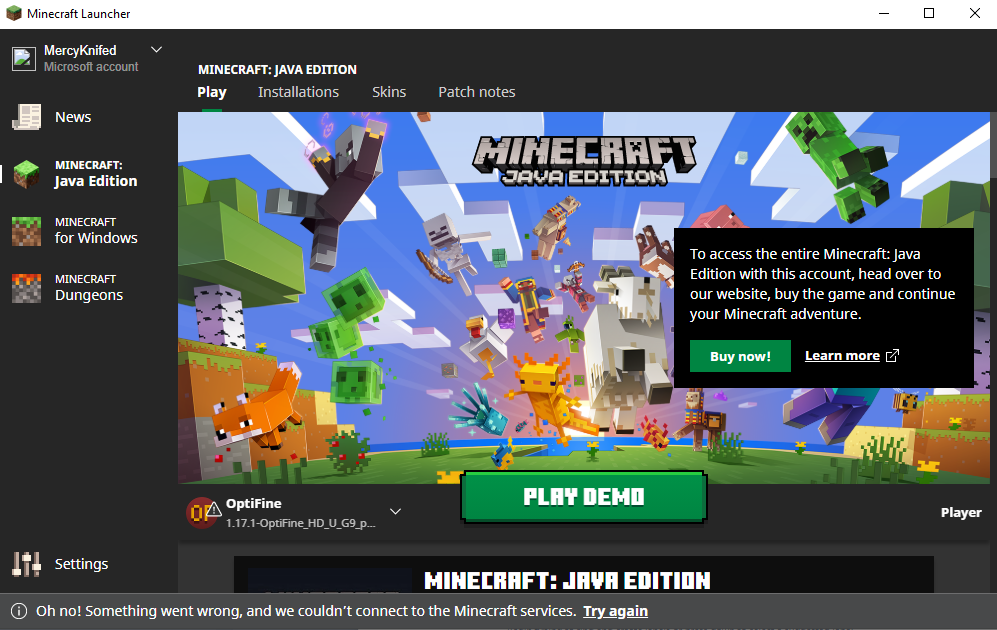Select the Java Edition grass block icon
The width and height of the screenshot is (997, 630).
[27, 174]
